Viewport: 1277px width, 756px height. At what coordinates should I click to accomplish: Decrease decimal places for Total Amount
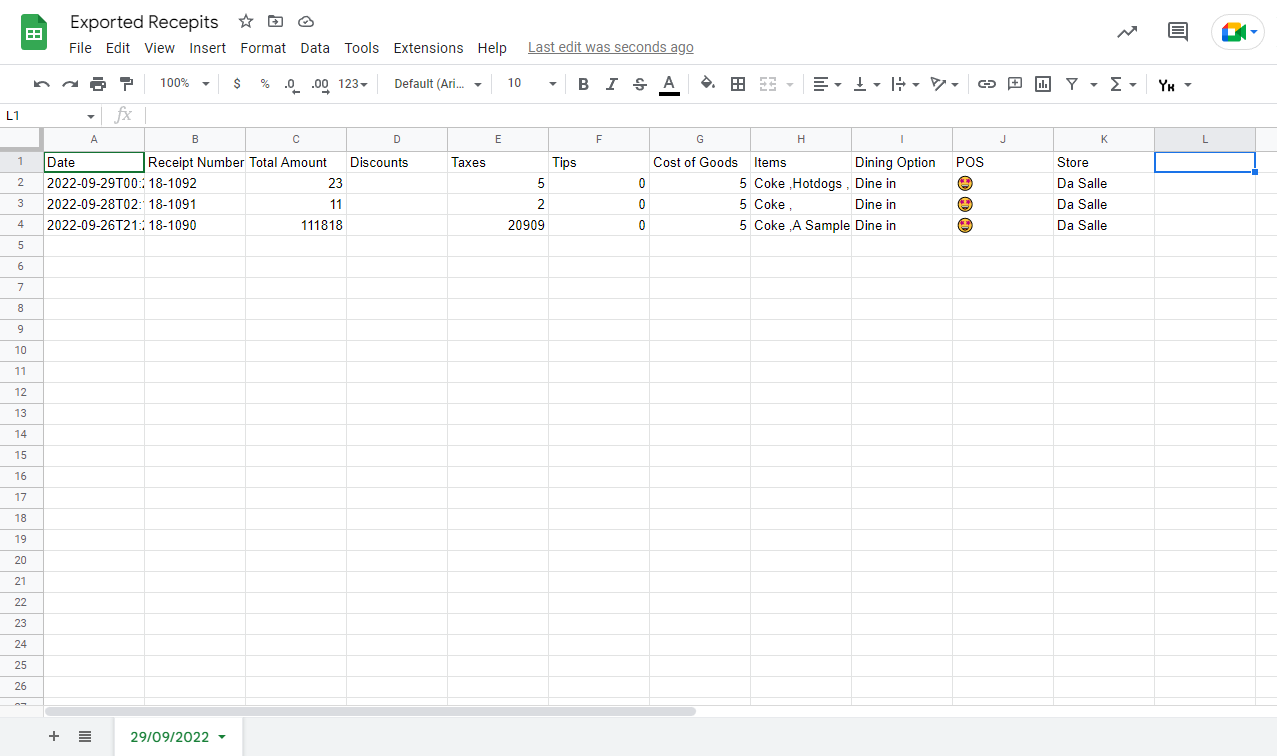(x=289, y=84)
